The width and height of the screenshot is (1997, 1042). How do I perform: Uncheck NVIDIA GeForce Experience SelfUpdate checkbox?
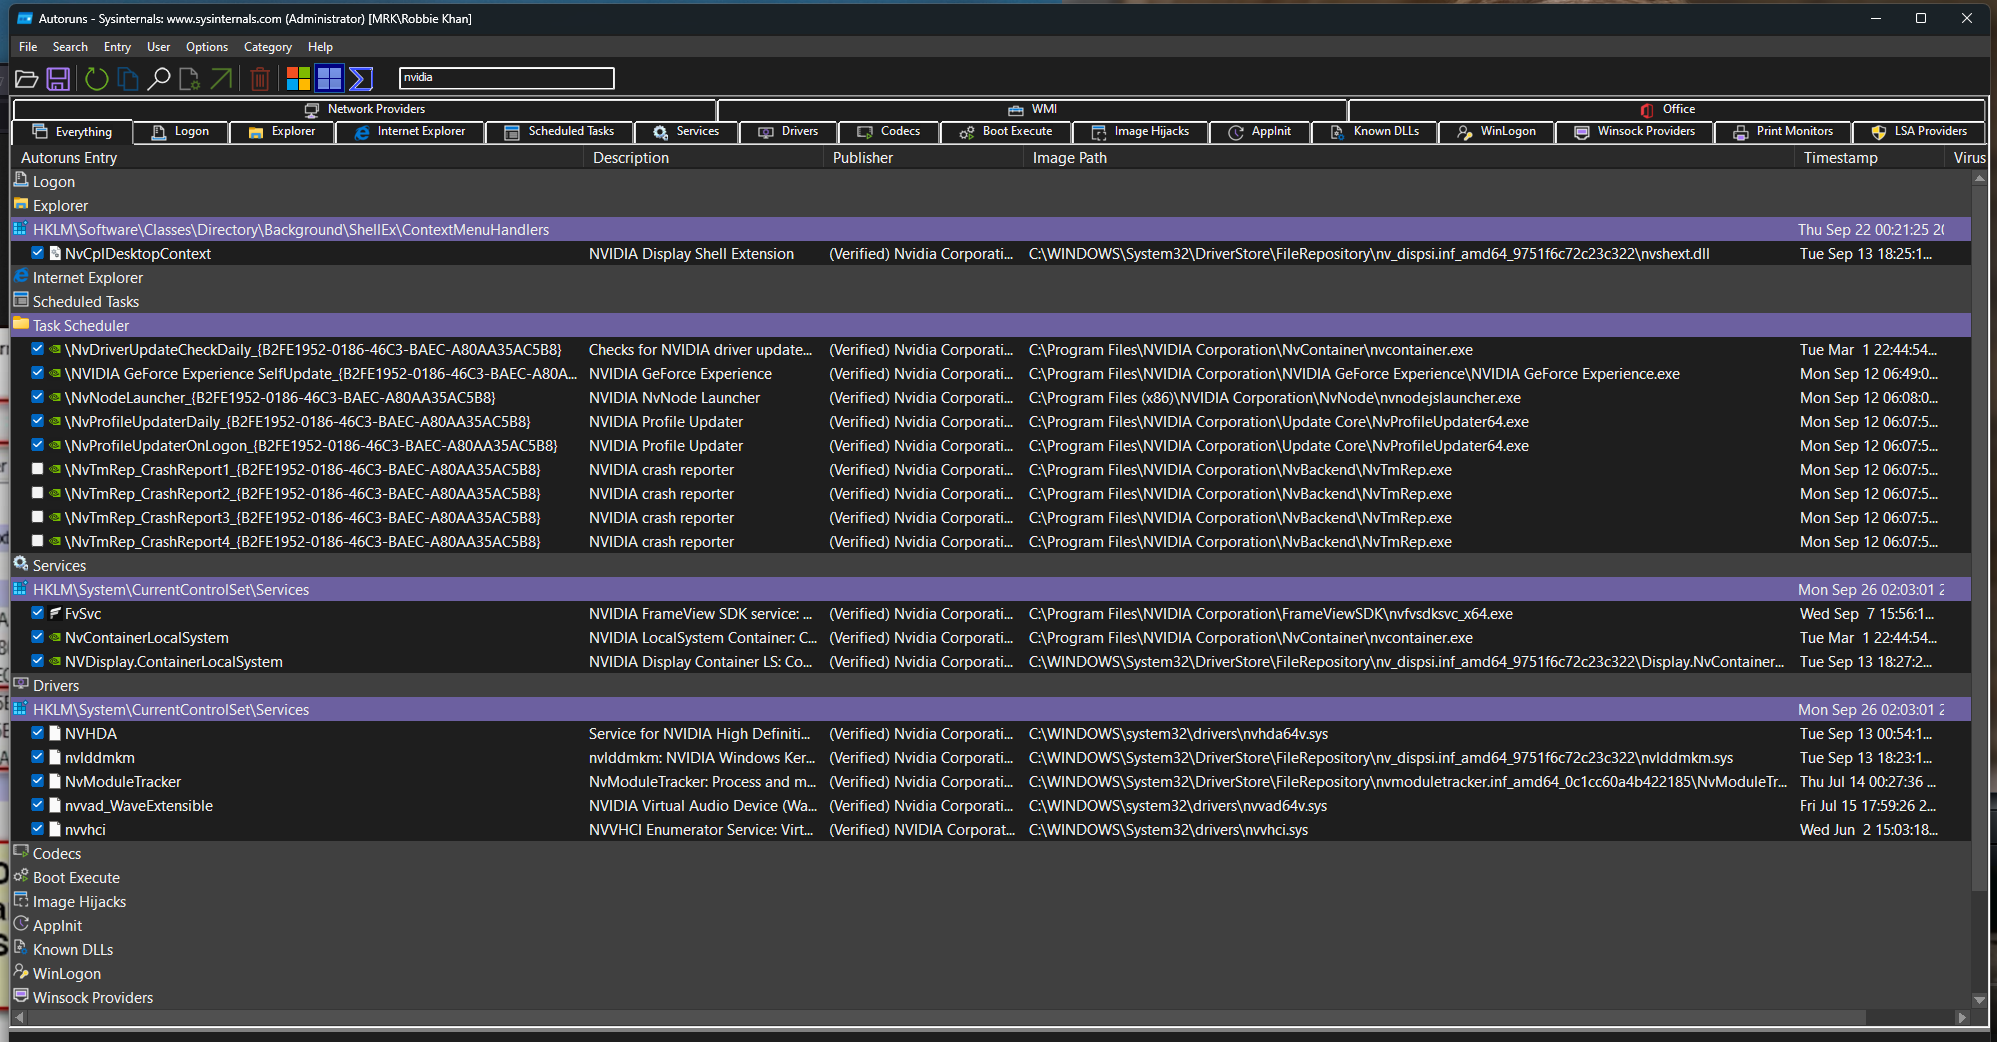(x=37, y=373)
